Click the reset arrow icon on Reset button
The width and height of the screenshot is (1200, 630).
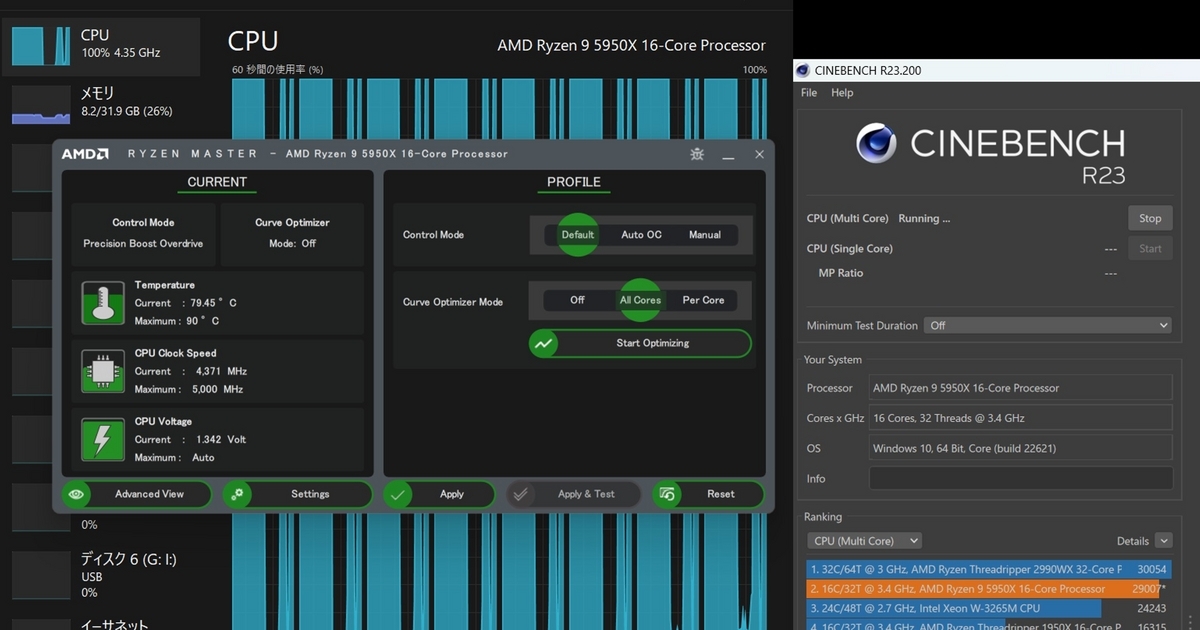(667, 494)
